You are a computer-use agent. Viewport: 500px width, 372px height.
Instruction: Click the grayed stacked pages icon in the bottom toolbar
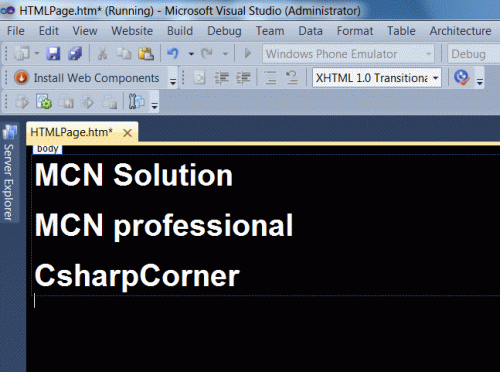tap(110, 102)
